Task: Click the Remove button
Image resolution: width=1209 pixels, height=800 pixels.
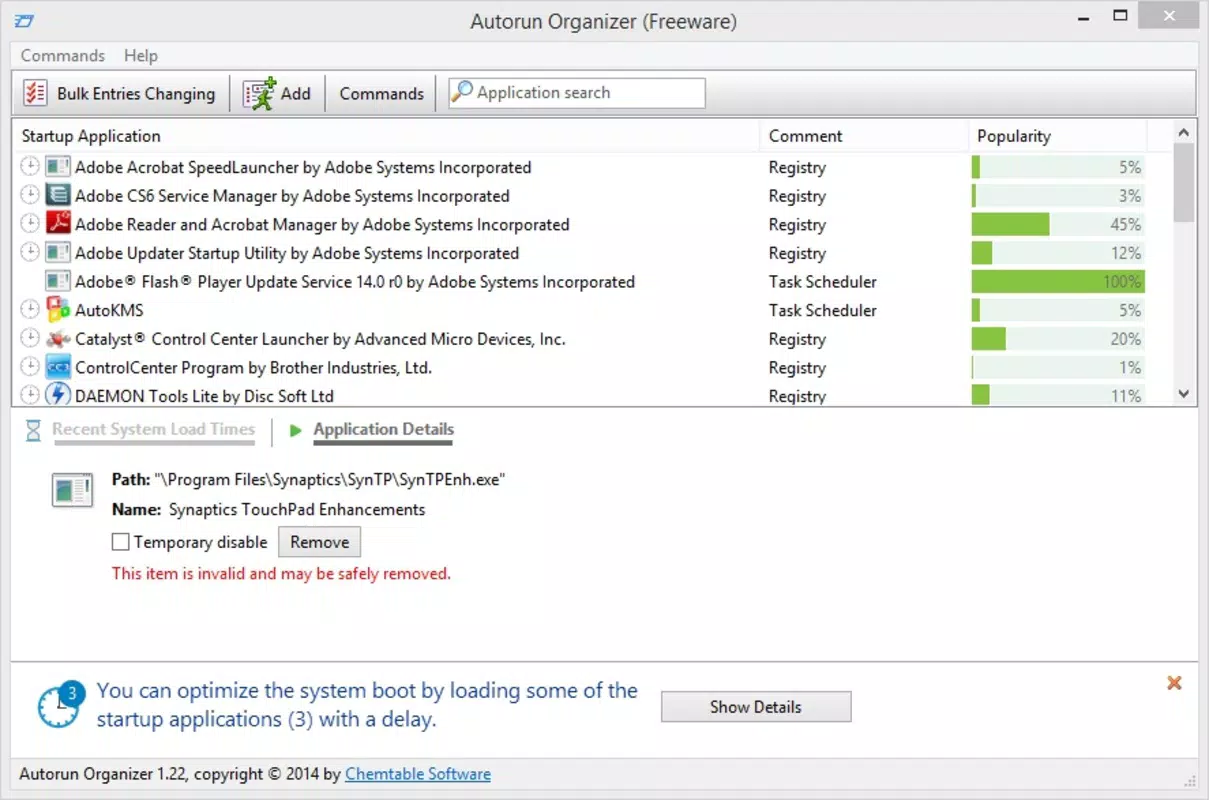Action: click(x=319, y=542)
